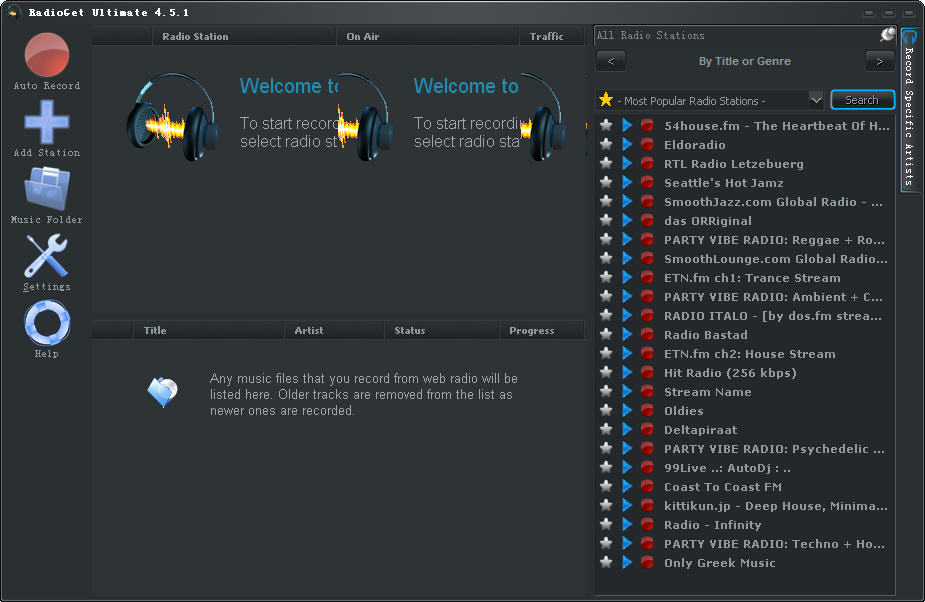Select PARTY VIBE RADIO: Psychedelic entry
Image resolution: width=925 pixels, height=602 pixels.
[x=774, y=449]
